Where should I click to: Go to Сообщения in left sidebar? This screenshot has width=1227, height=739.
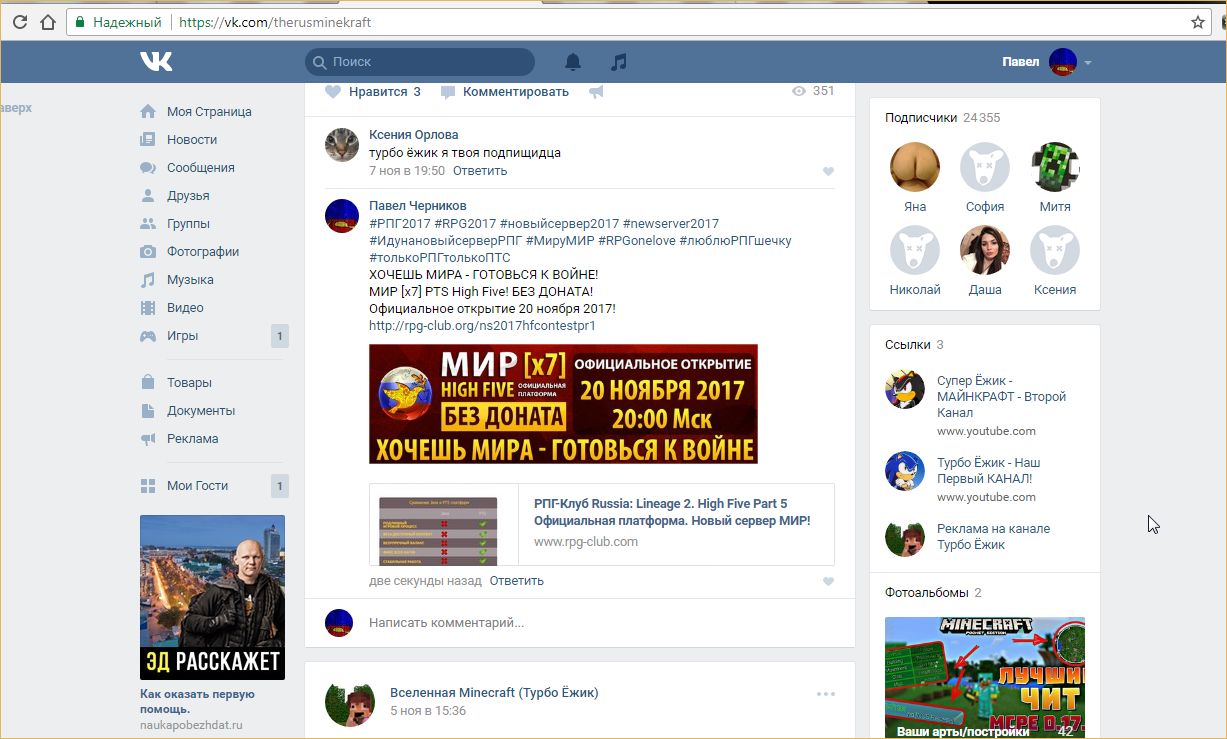pos(200,168)
